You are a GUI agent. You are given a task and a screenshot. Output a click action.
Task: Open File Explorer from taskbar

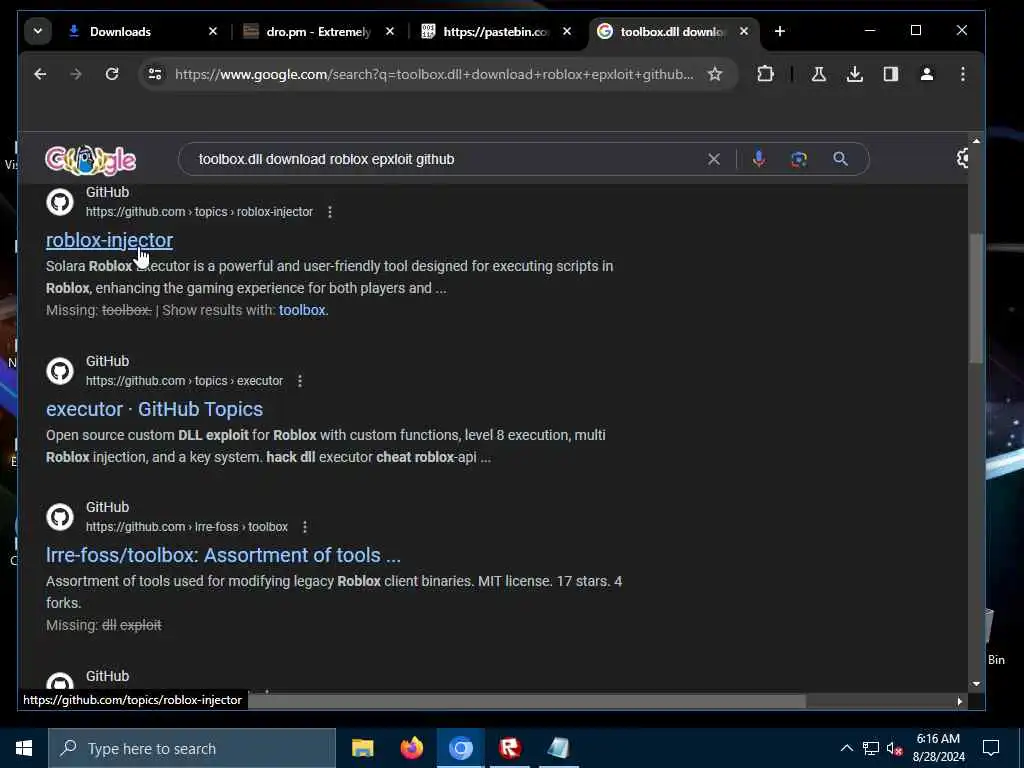click(x=362, y=748)
